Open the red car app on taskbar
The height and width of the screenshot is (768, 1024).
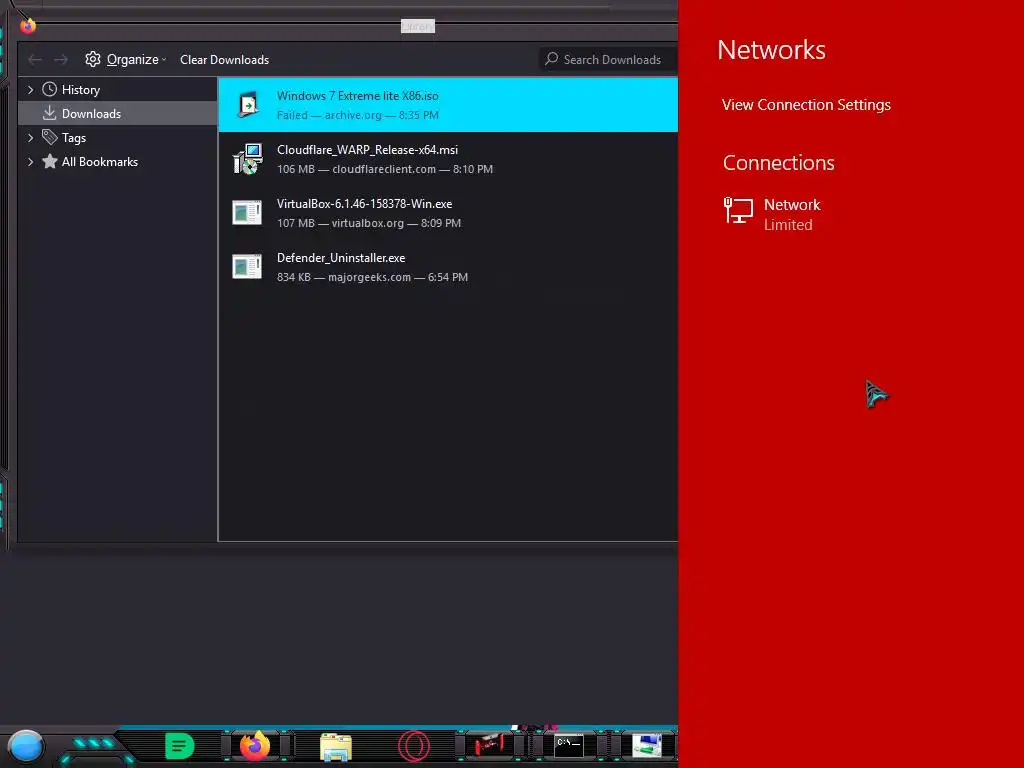pyautogui.click(x=490, y=744)
